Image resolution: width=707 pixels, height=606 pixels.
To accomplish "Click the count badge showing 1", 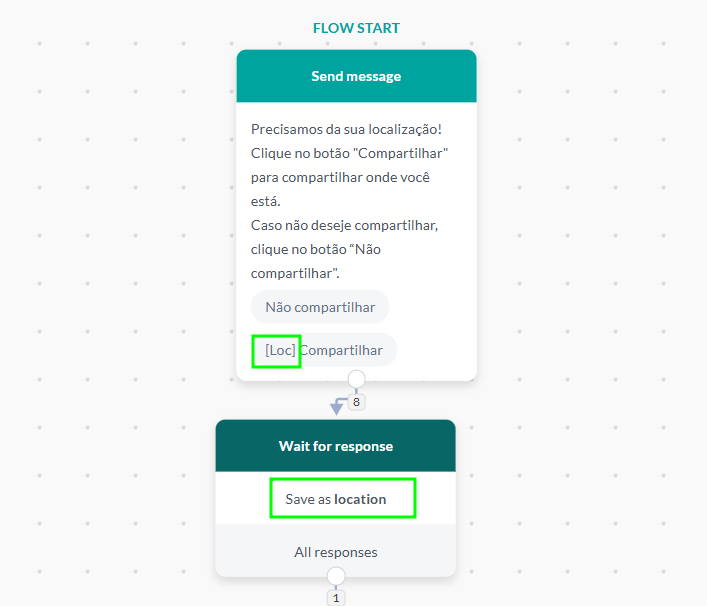I will [336, 597].
